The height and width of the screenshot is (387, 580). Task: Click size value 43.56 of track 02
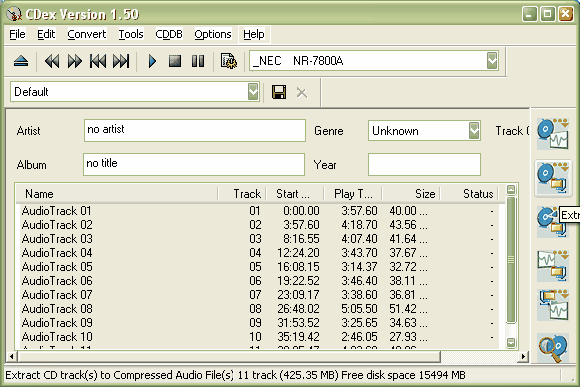(403, 225)
